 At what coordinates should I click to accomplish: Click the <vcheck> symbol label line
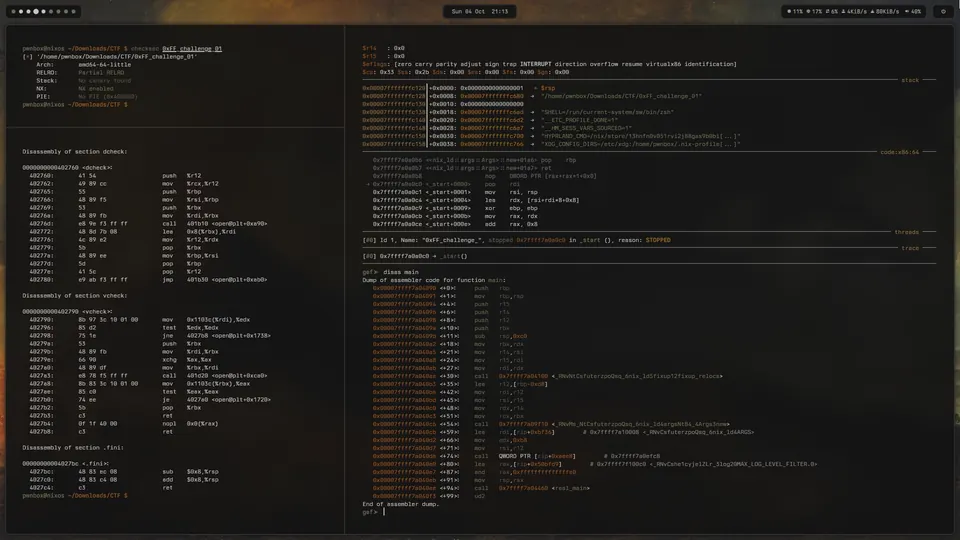[67, 311]
